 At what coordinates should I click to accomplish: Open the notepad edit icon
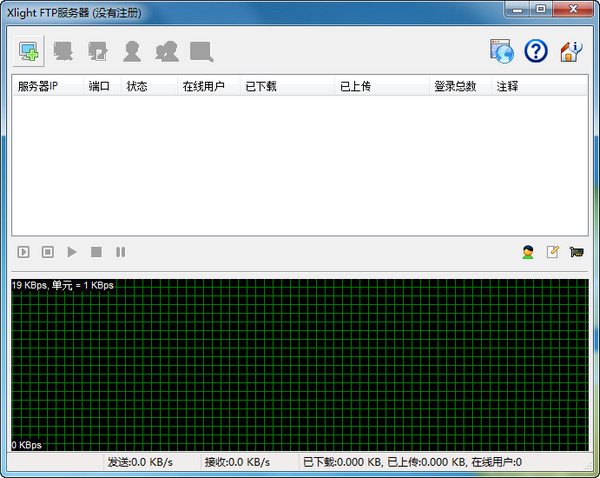(553, 252)
